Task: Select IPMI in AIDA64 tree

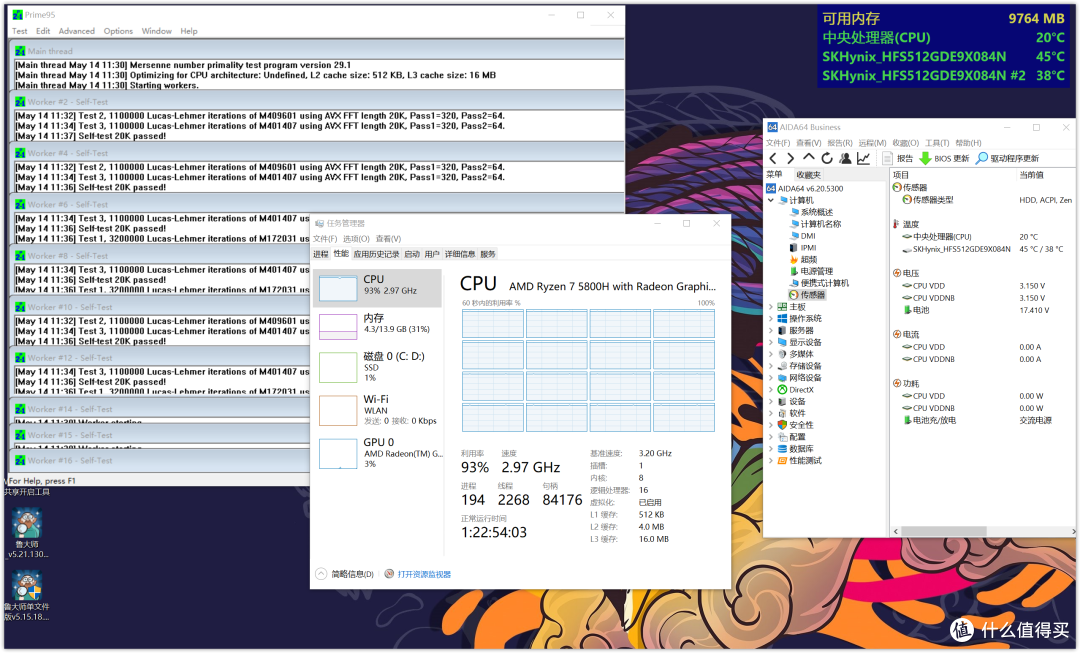Action: 802,248
